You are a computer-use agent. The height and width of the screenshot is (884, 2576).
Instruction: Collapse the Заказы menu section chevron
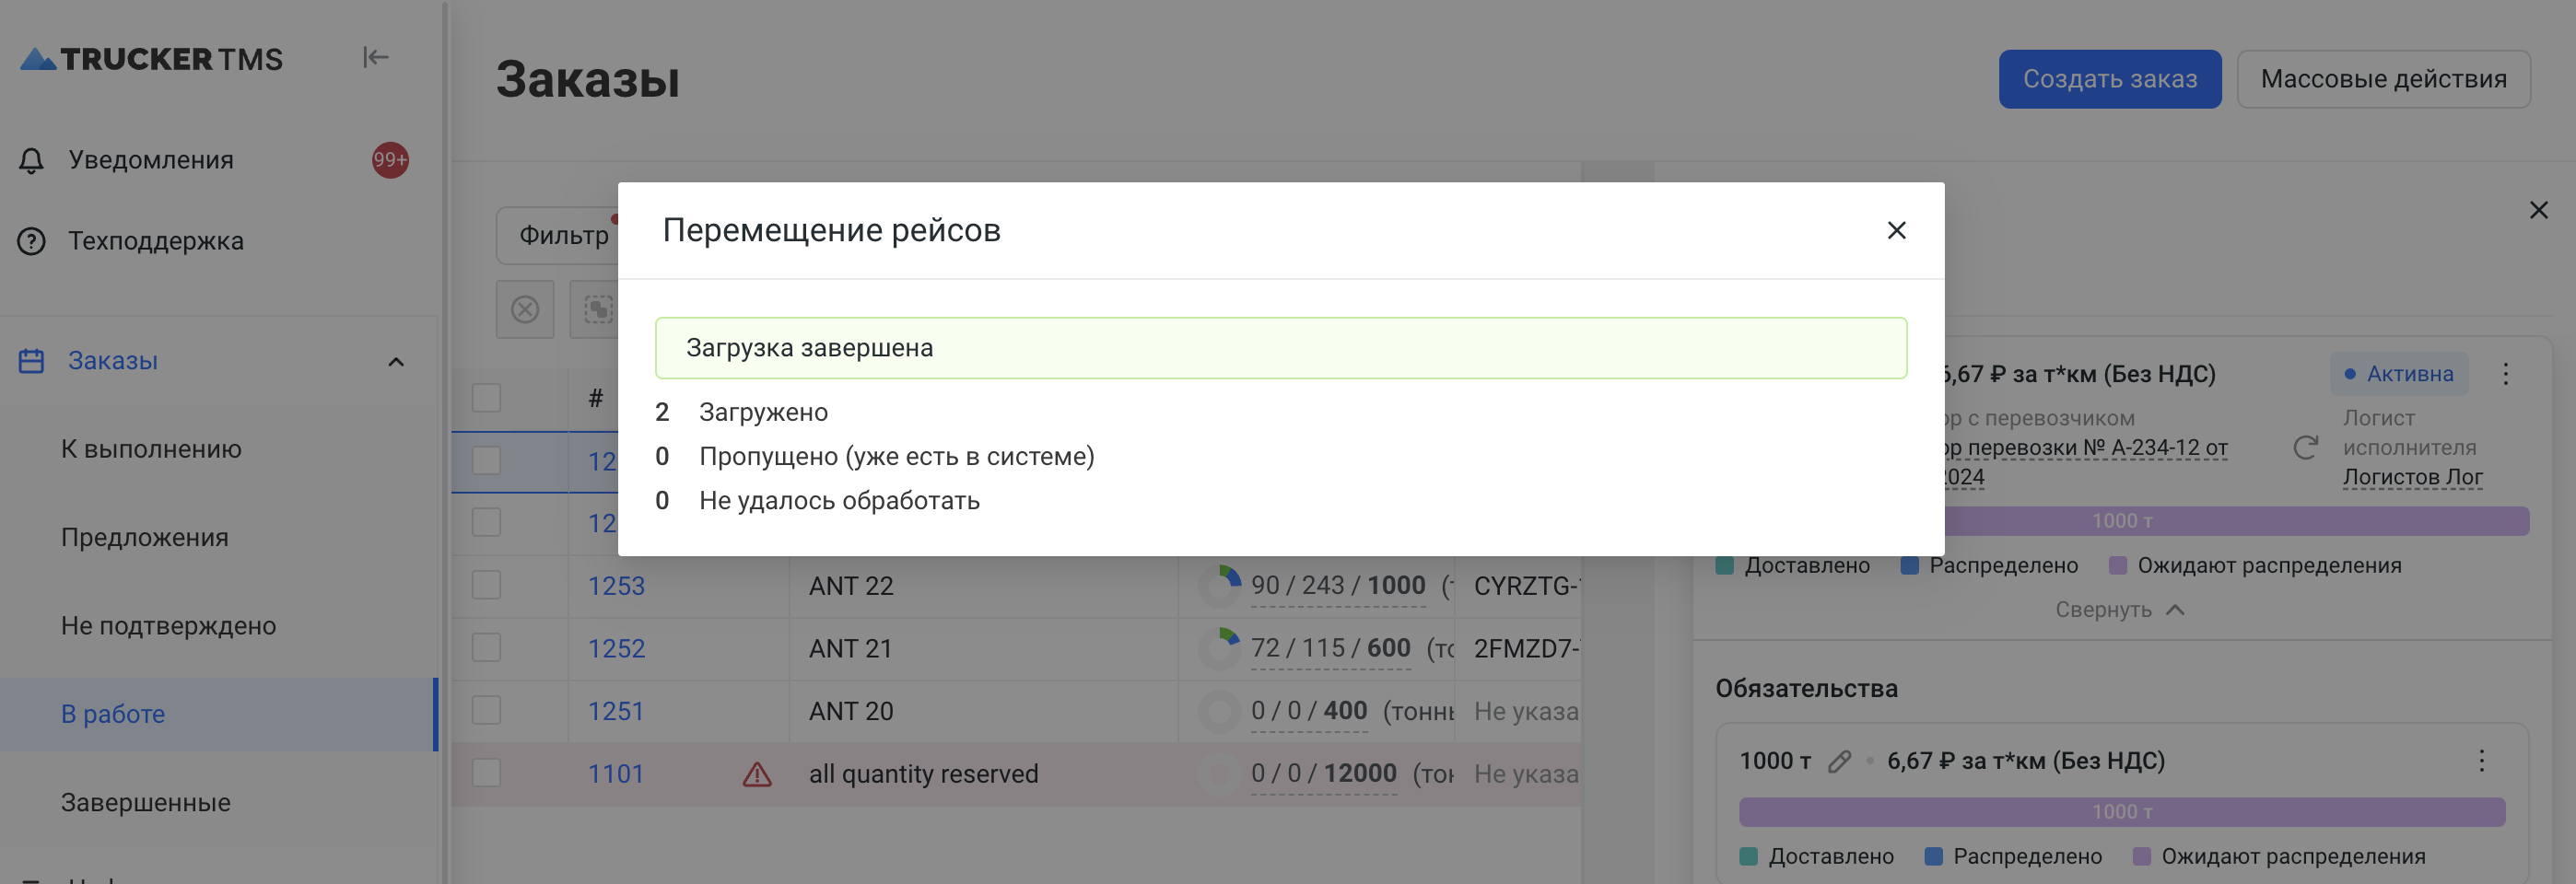pyautogui.click(x=396, y=362)
